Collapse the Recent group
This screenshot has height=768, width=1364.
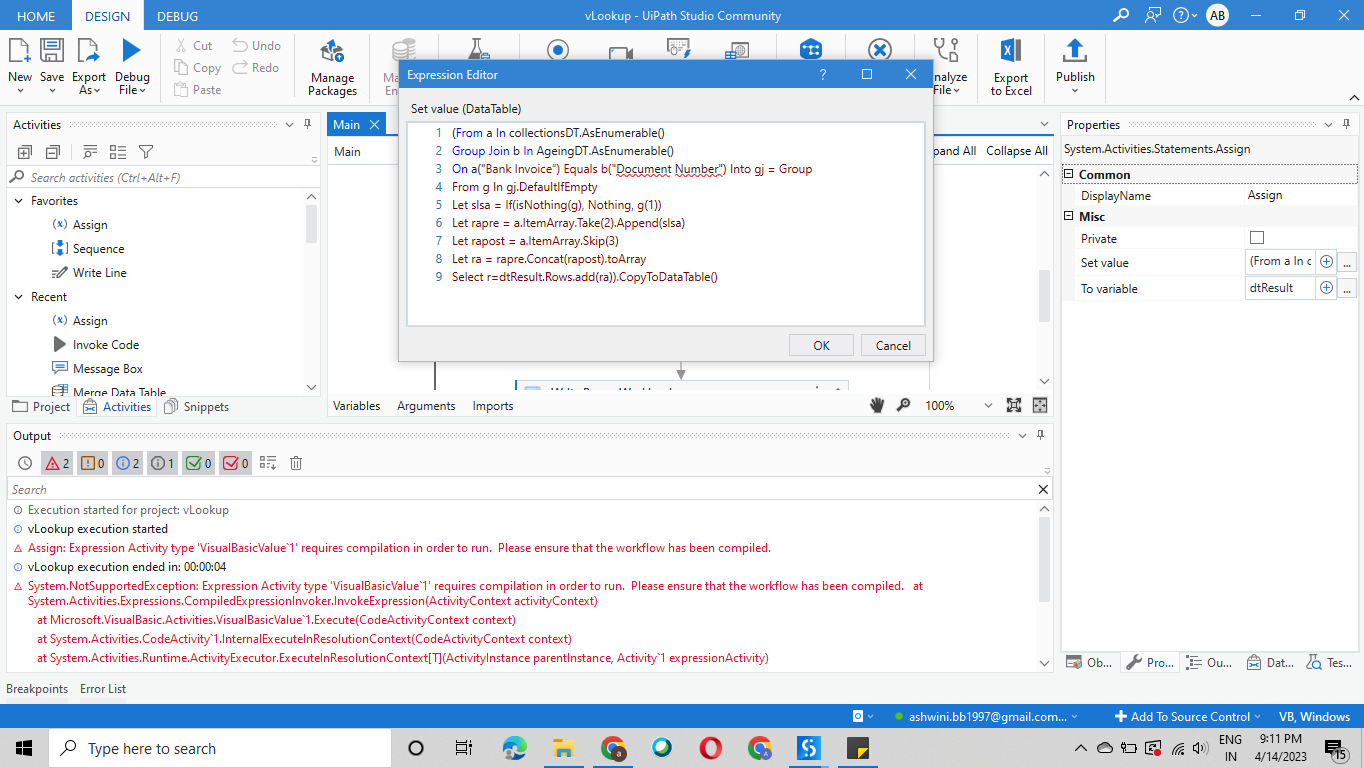point(19,297)
